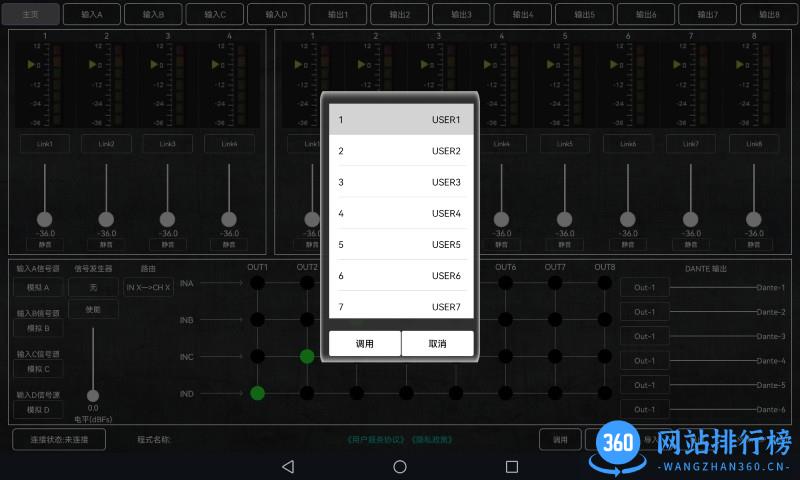
Task: Toggle matrix node INC to OUT6
Action: pos(506,356)
